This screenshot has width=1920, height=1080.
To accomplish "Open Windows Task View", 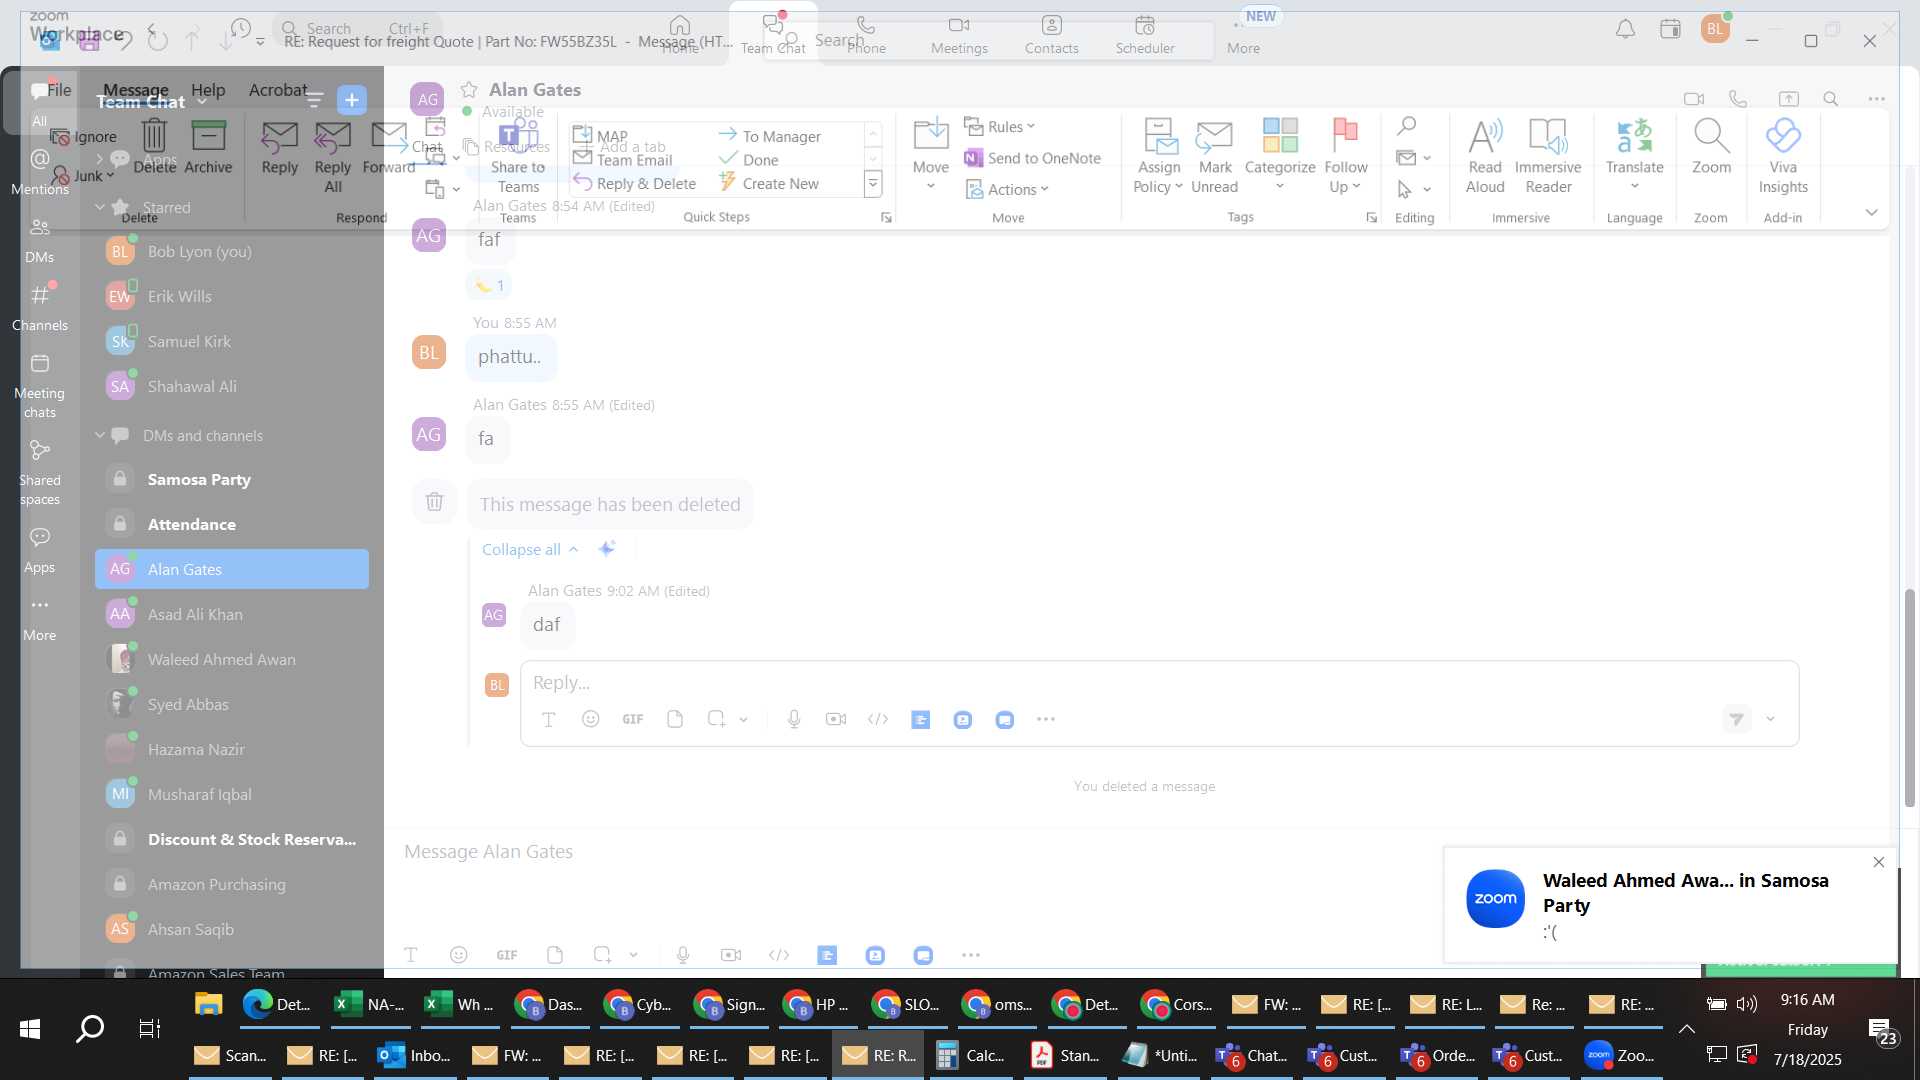I will [x=150, y=1028].
